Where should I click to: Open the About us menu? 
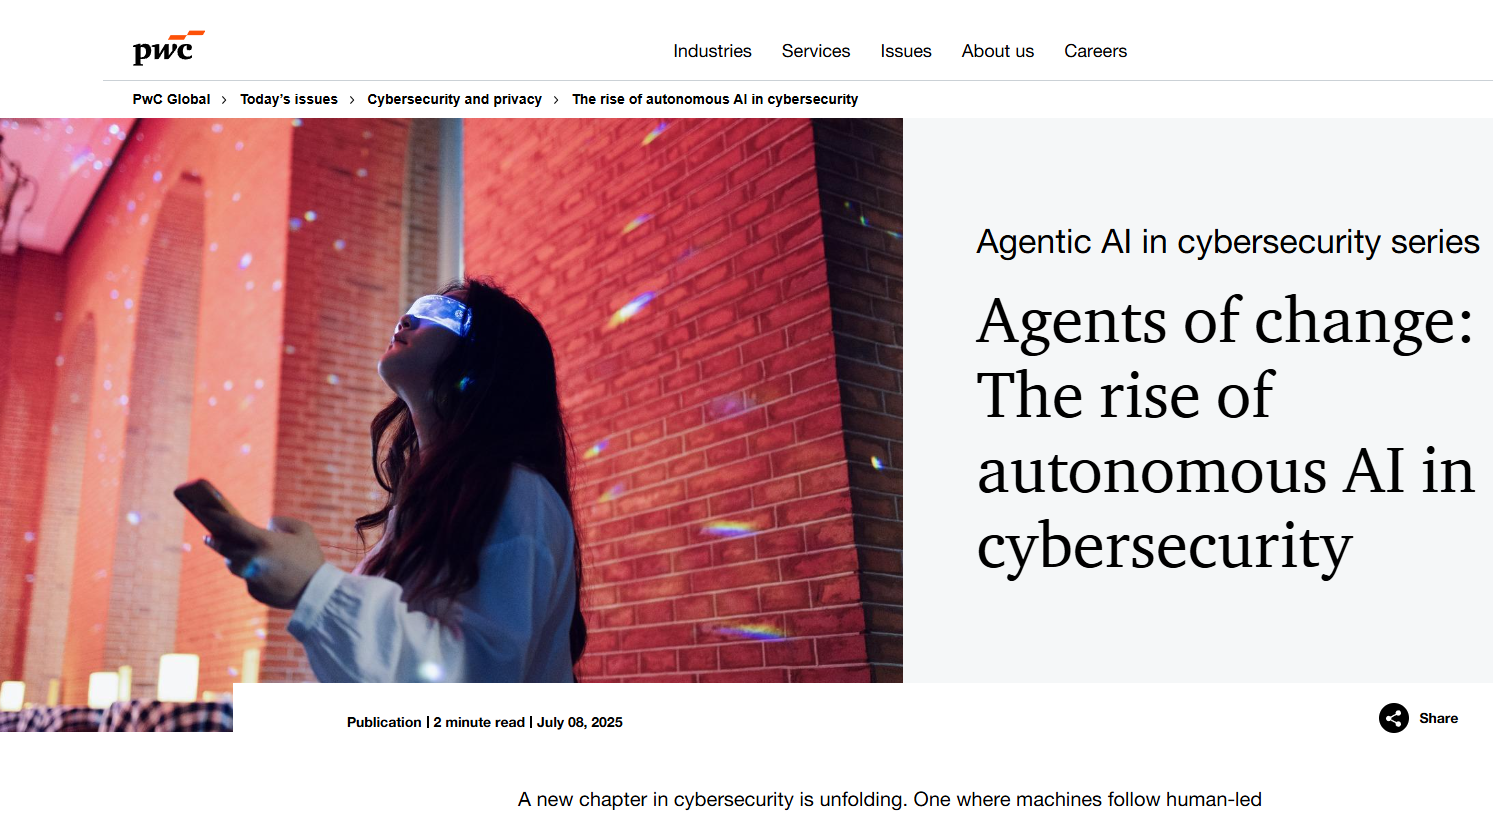[998, 51]
